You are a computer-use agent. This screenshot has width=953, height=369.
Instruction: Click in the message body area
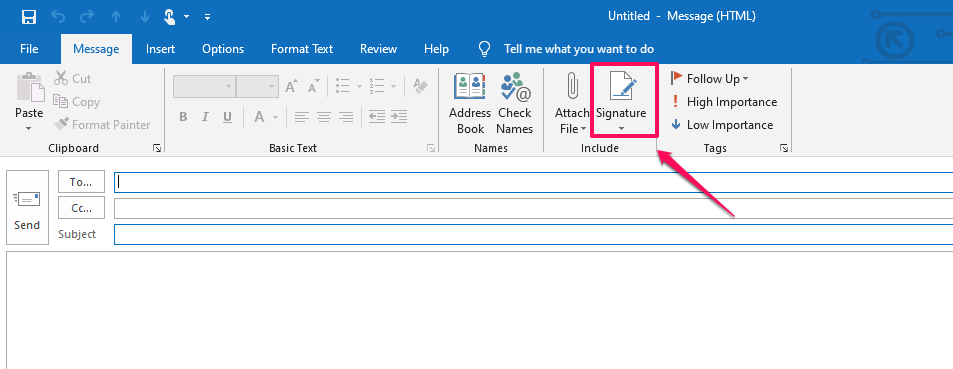480,310
